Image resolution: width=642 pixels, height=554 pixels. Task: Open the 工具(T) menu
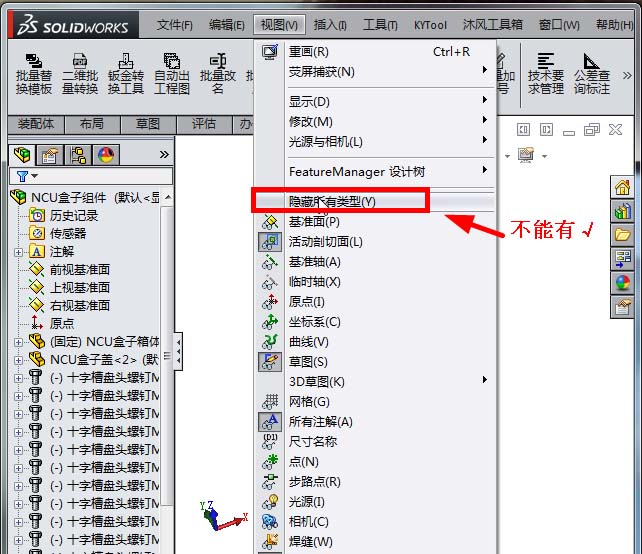(380, 25)
